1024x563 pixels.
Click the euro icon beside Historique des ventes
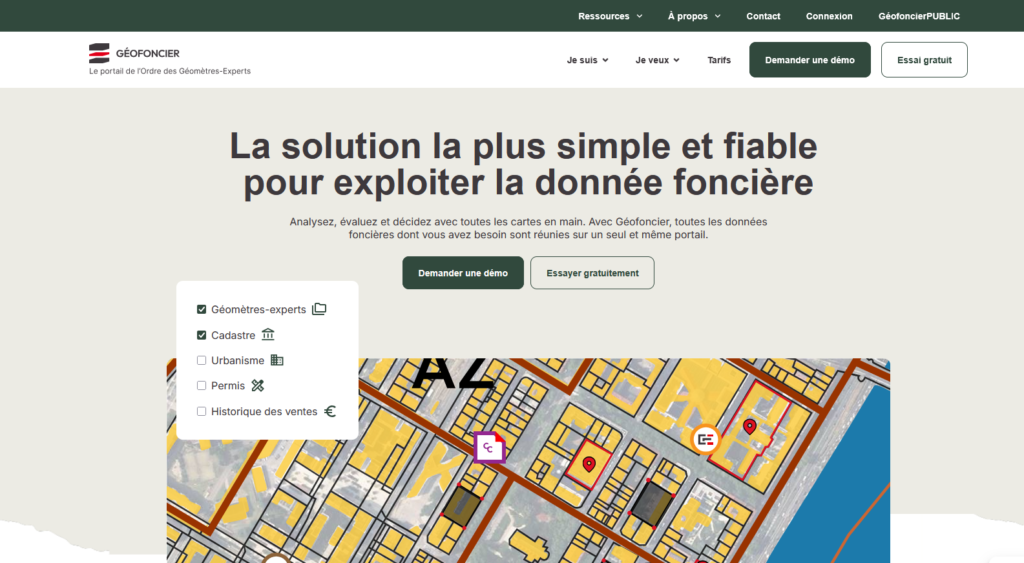pyautogui.click(x=330, y=411)
